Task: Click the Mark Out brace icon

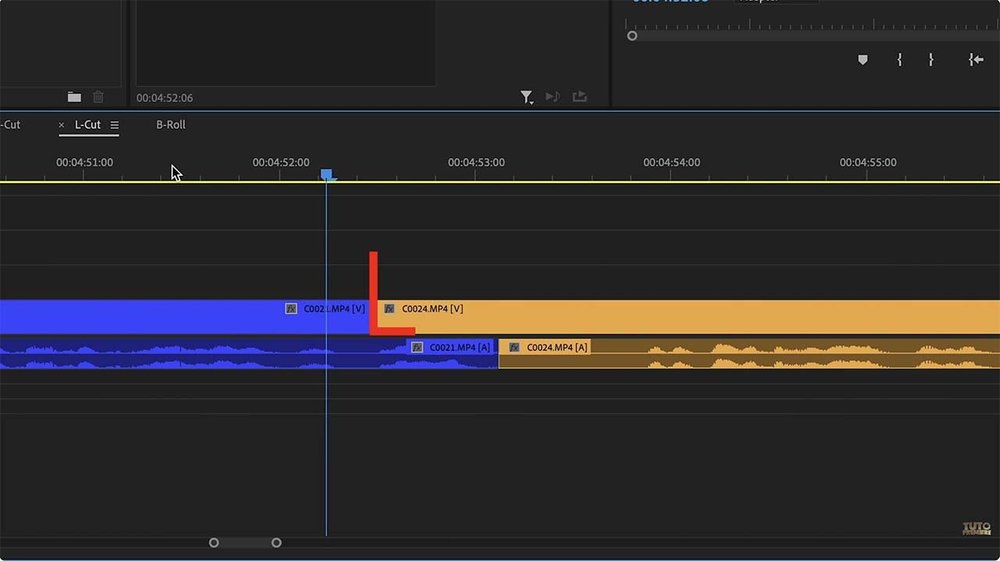Action: (x=931, y=60)
